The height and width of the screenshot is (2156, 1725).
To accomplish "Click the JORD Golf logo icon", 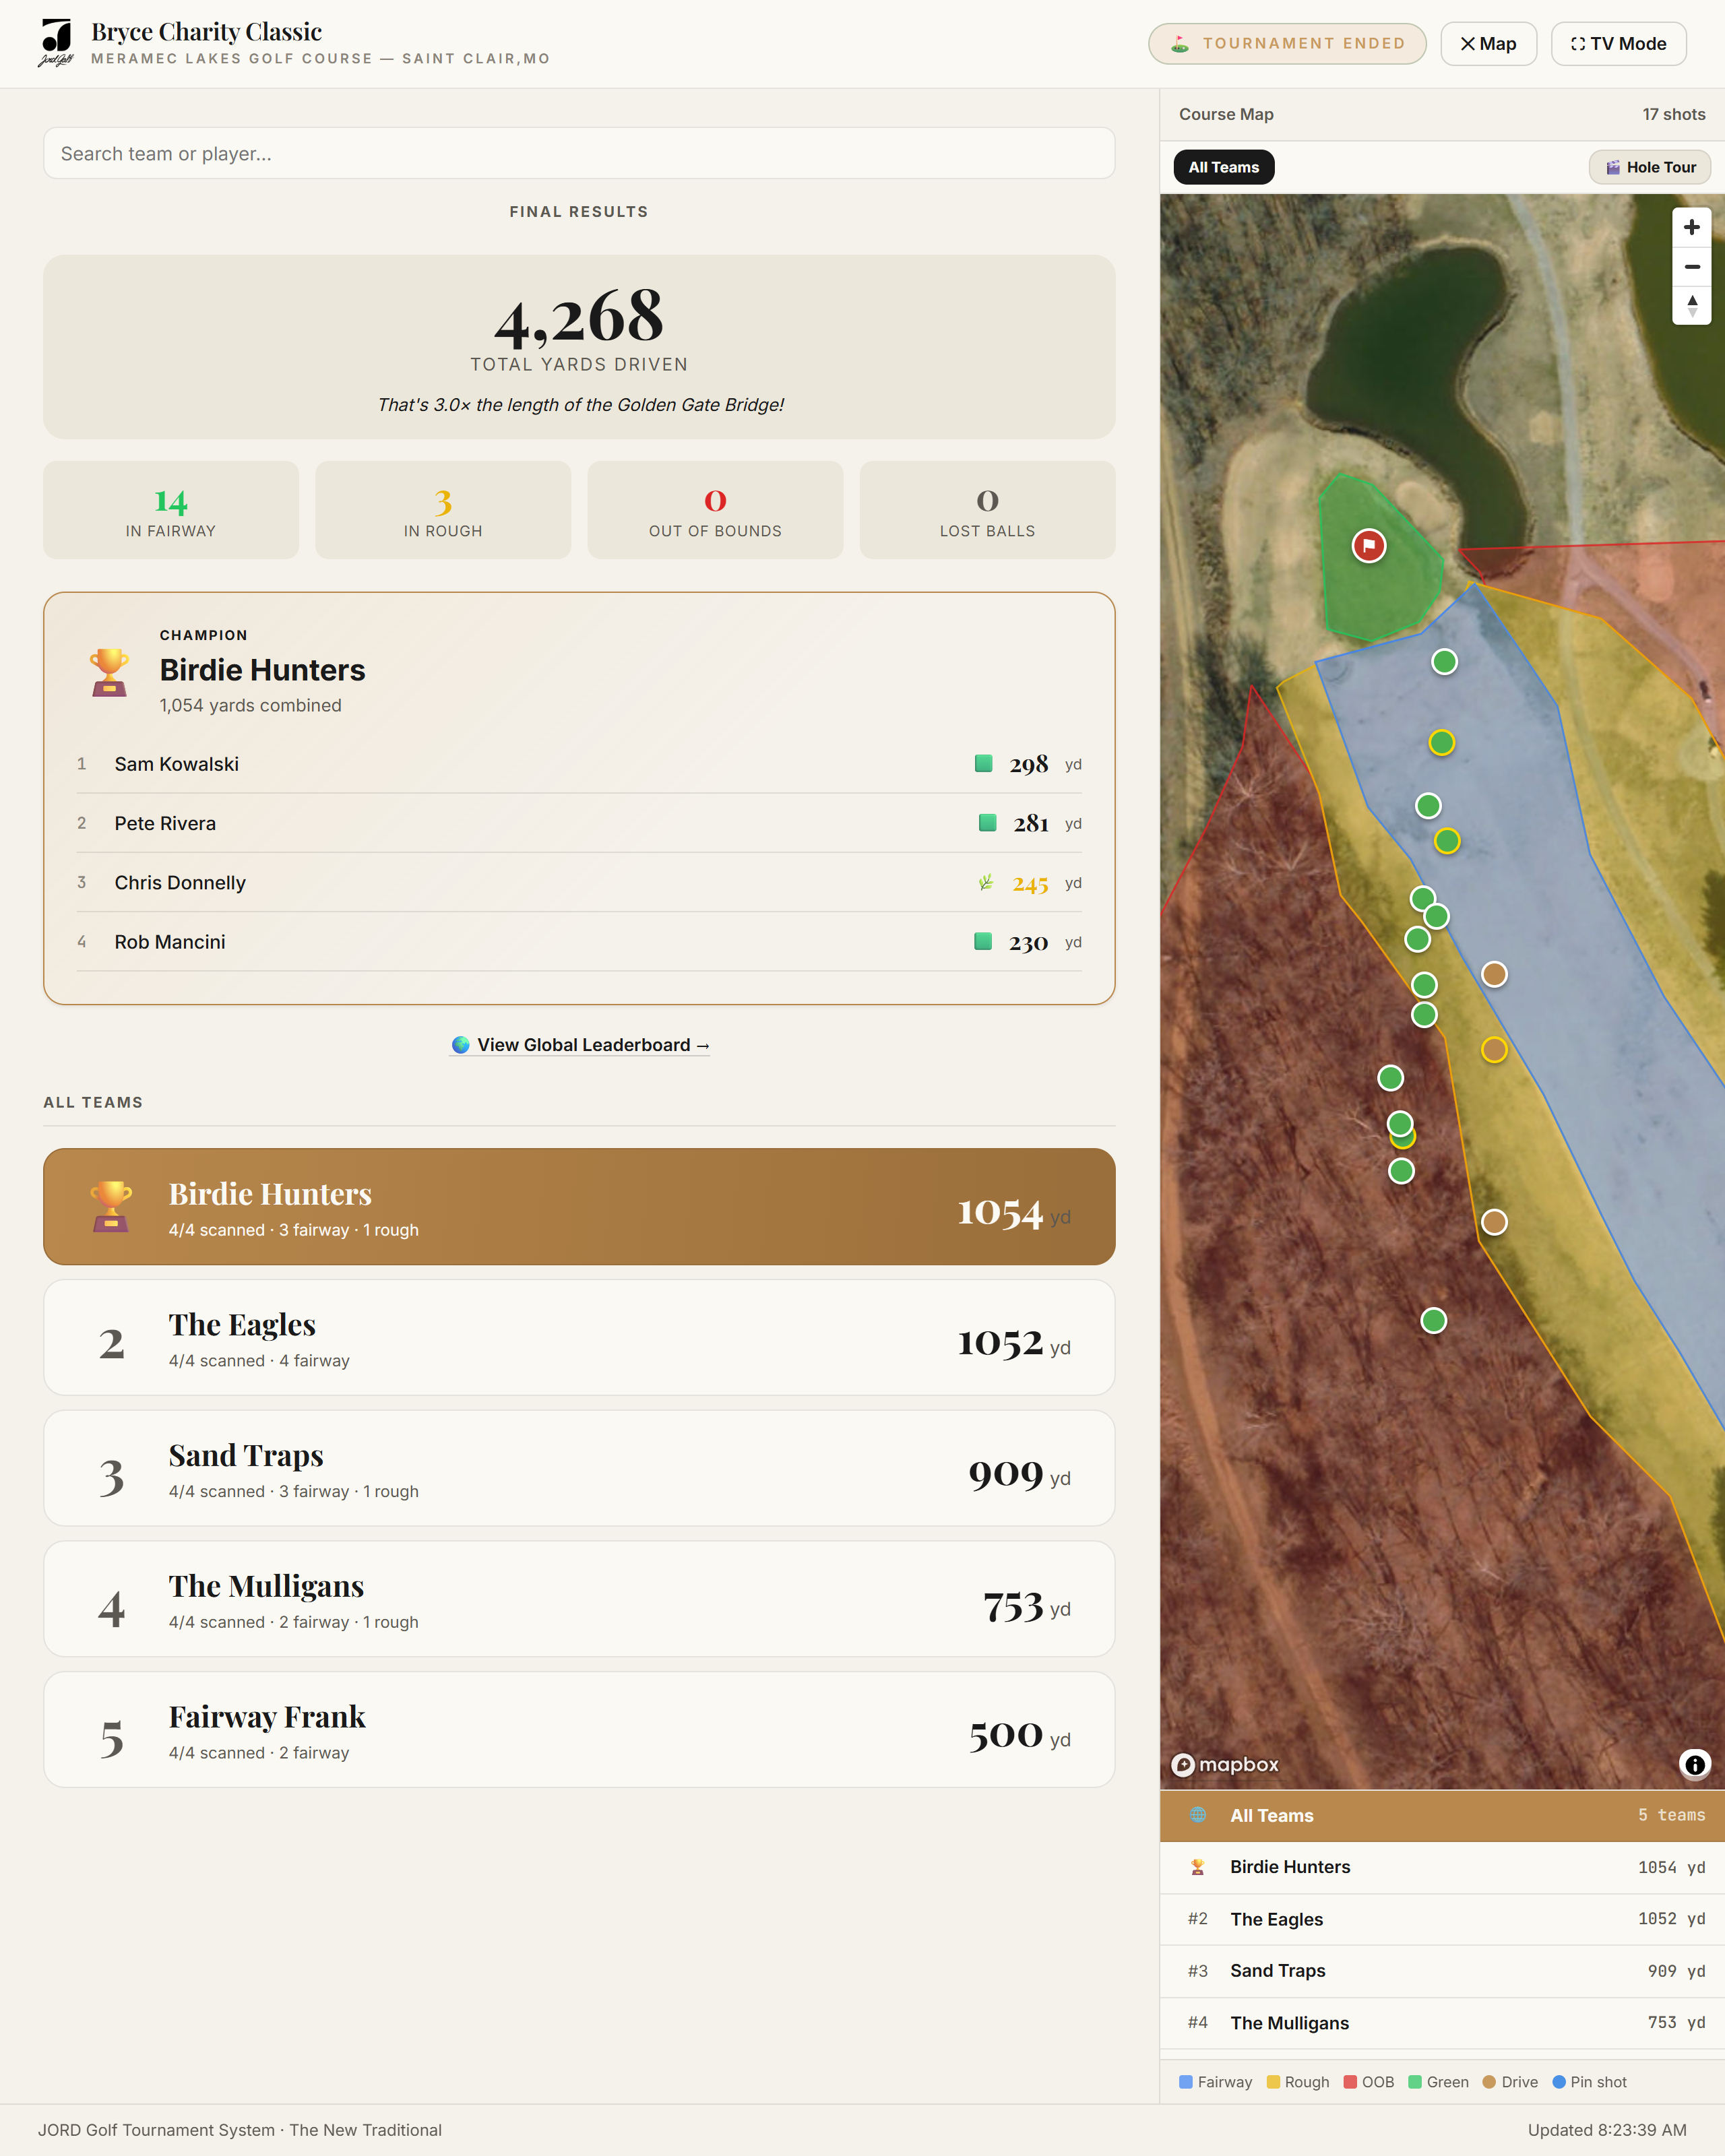I will (x=57, y=43).
